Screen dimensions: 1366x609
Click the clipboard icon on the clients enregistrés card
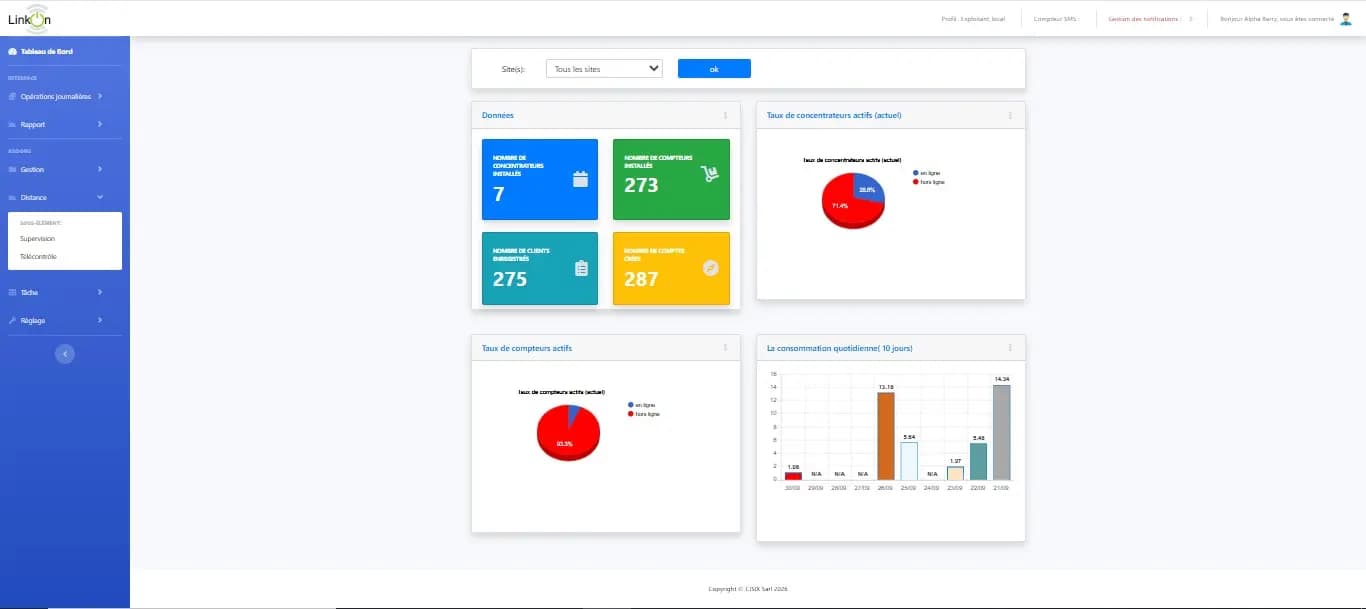(x=581, y=268)
